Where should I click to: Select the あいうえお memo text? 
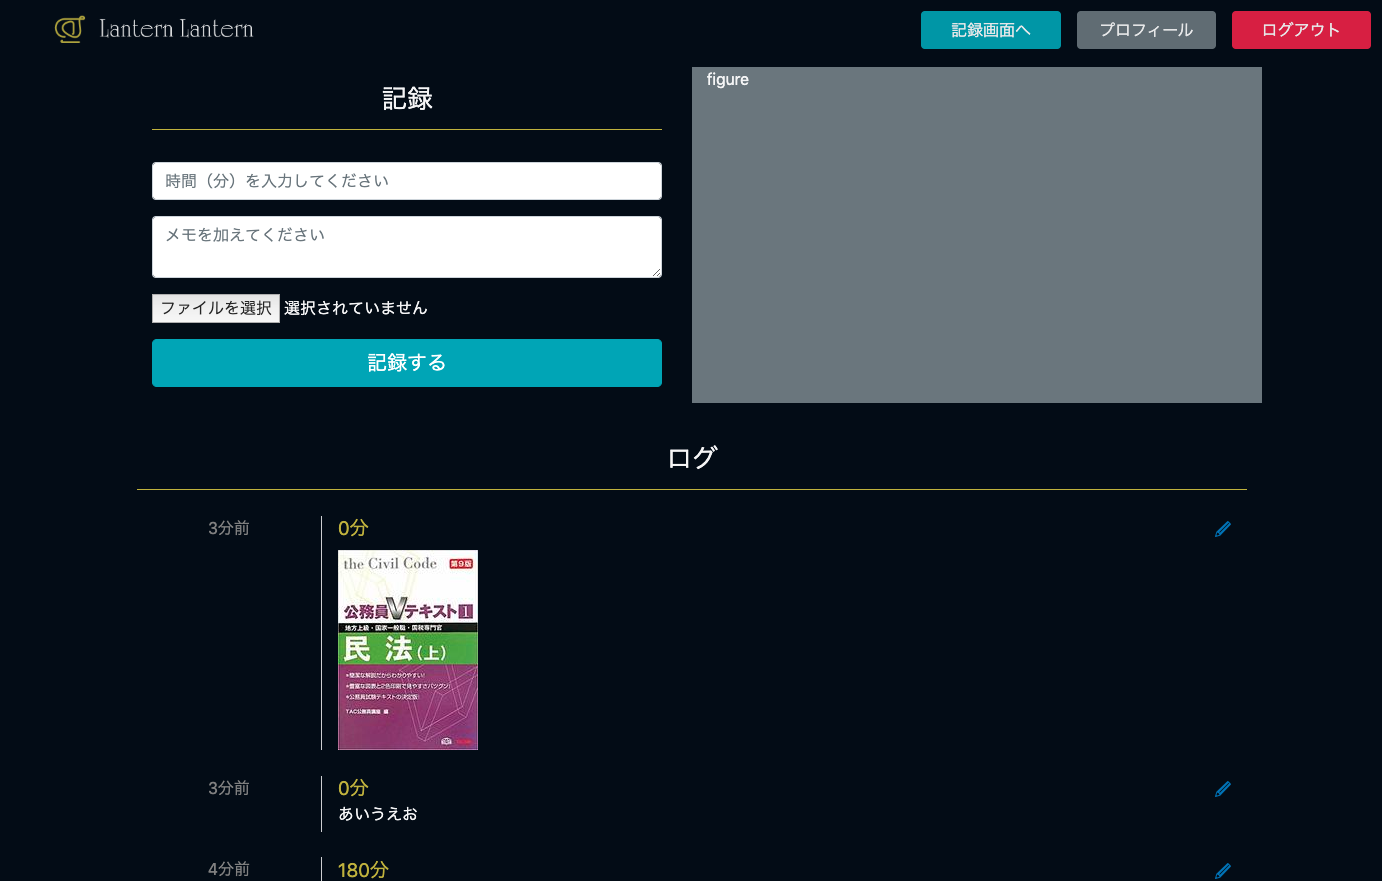[378, 814]
